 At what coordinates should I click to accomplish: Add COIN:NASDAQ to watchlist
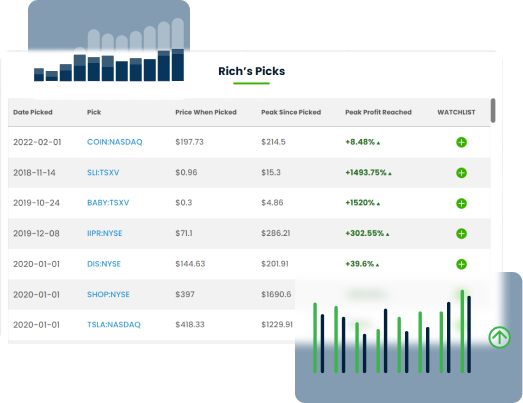coord(461,142)
